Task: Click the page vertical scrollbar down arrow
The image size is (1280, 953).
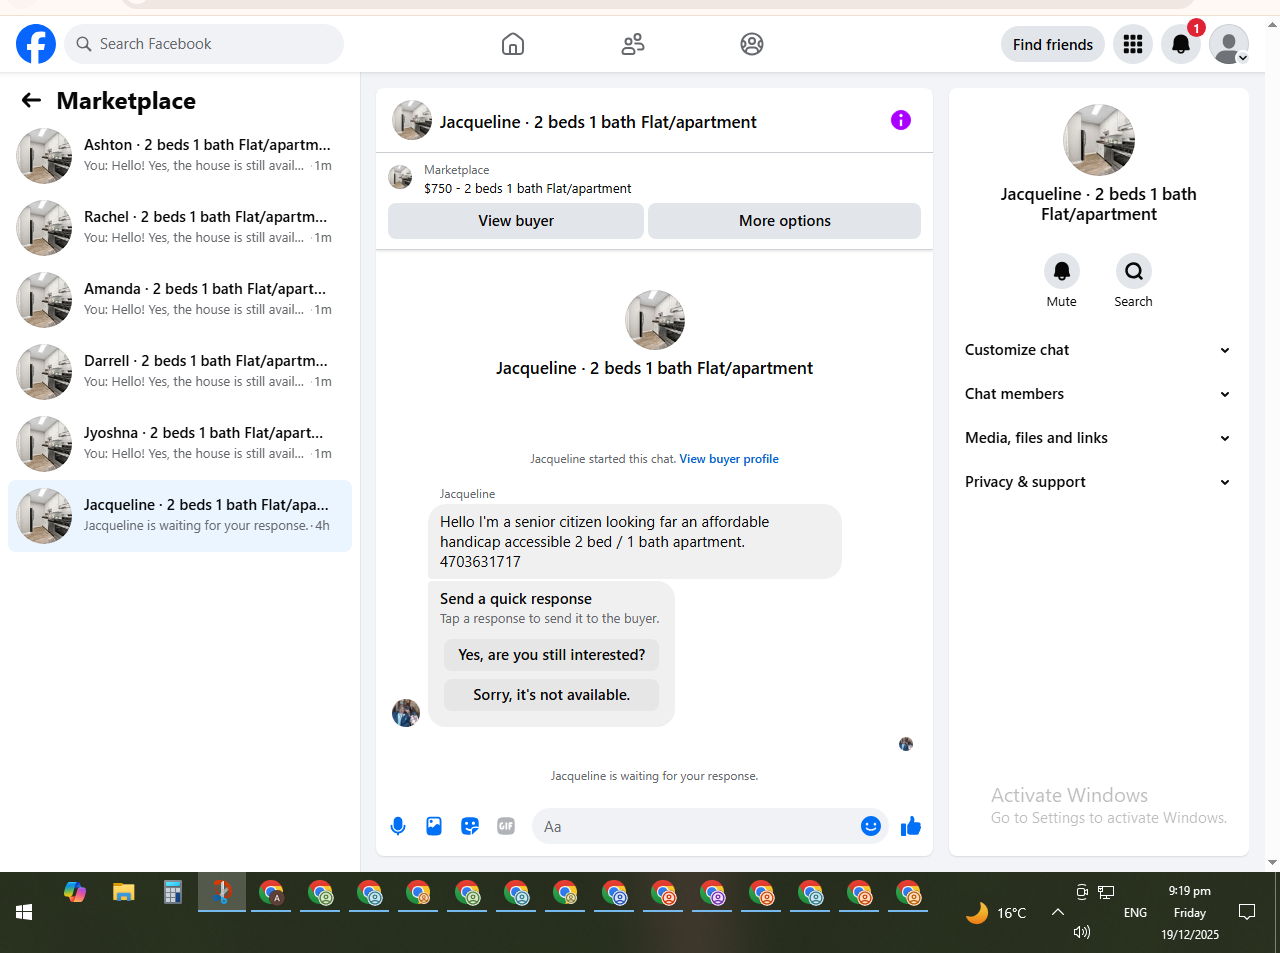Action: pyautogui.click(x=1272, y=862)
